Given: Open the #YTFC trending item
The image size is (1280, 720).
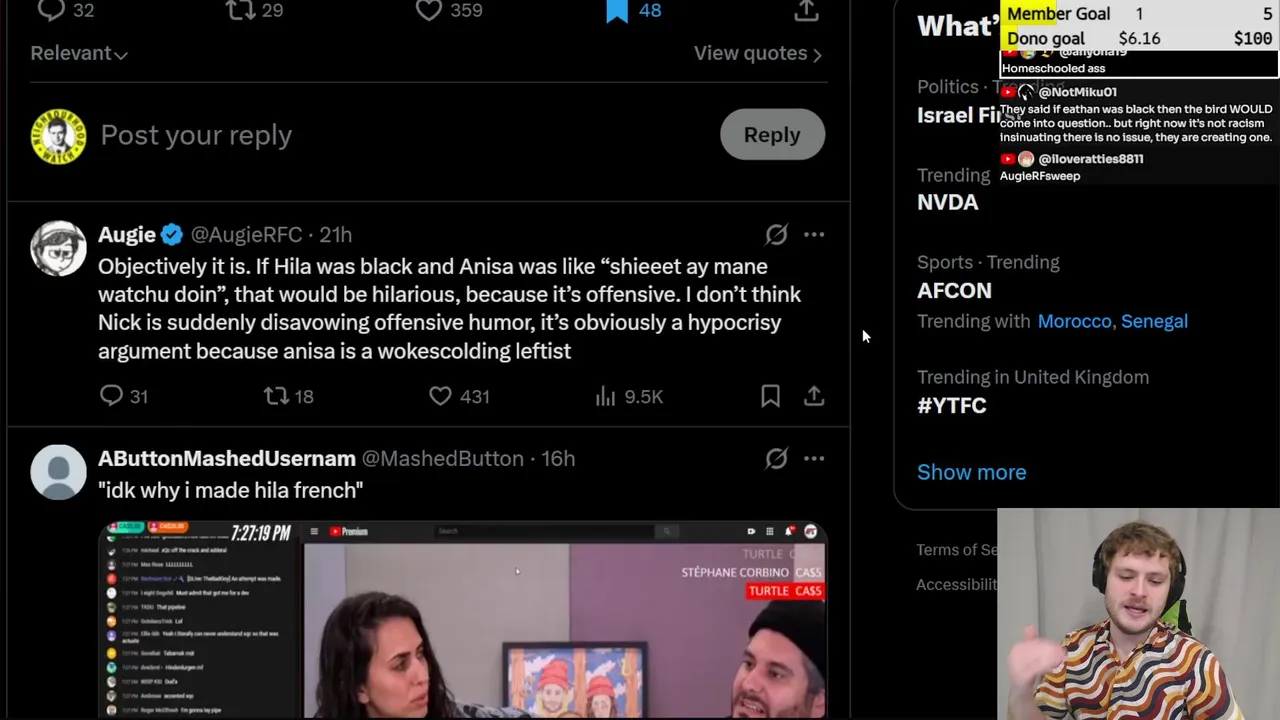Looking at the screenshot, I should coord(951,405).
